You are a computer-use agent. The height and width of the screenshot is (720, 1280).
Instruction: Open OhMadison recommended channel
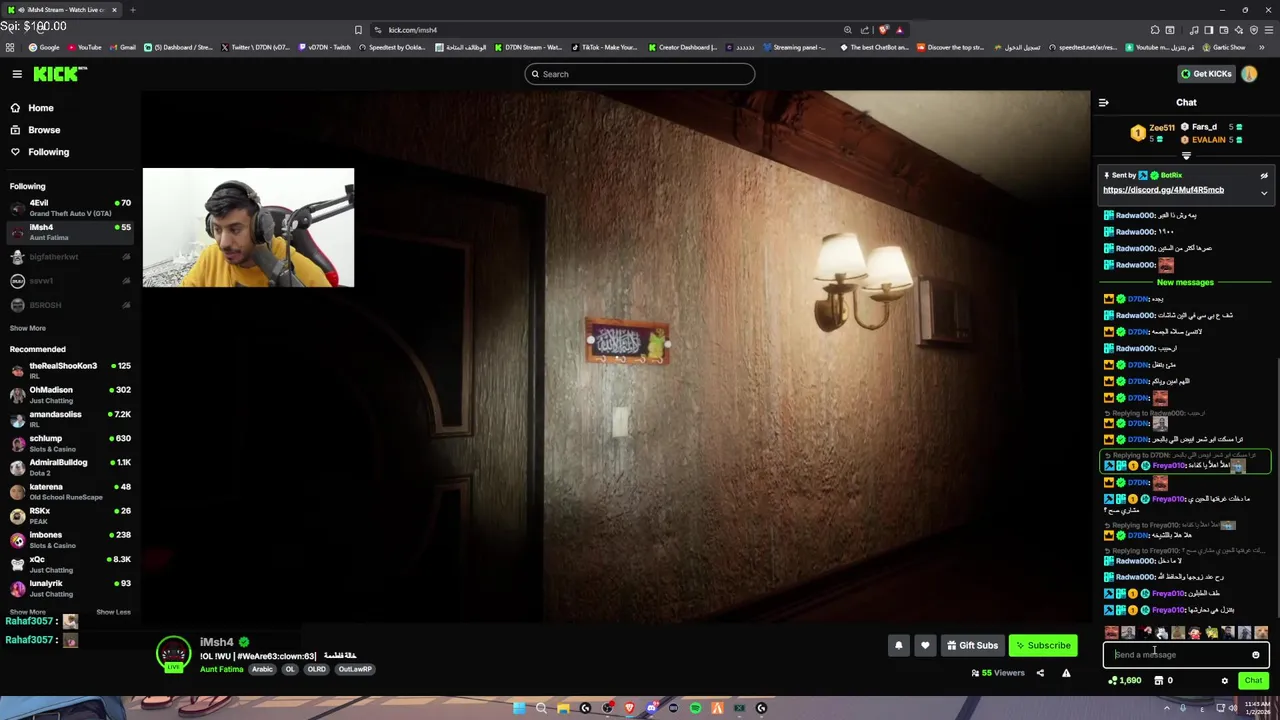(70, 394)
